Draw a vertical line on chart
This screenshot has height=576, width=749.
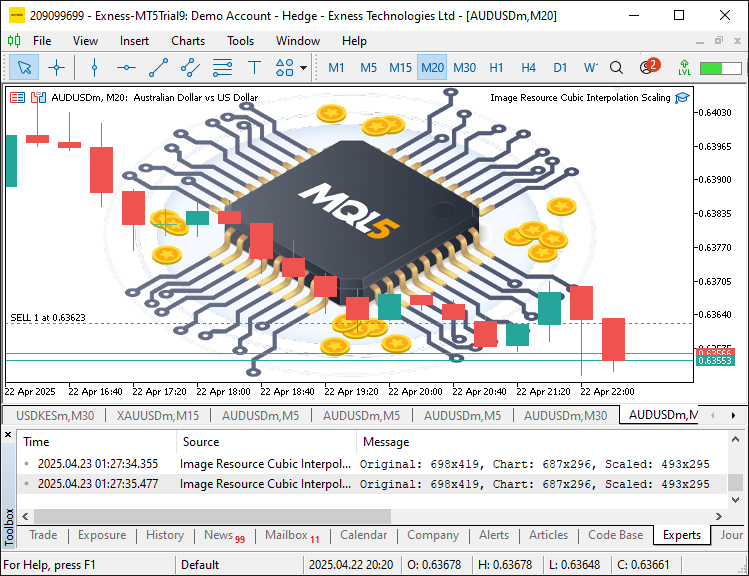[x=95, y=67]
